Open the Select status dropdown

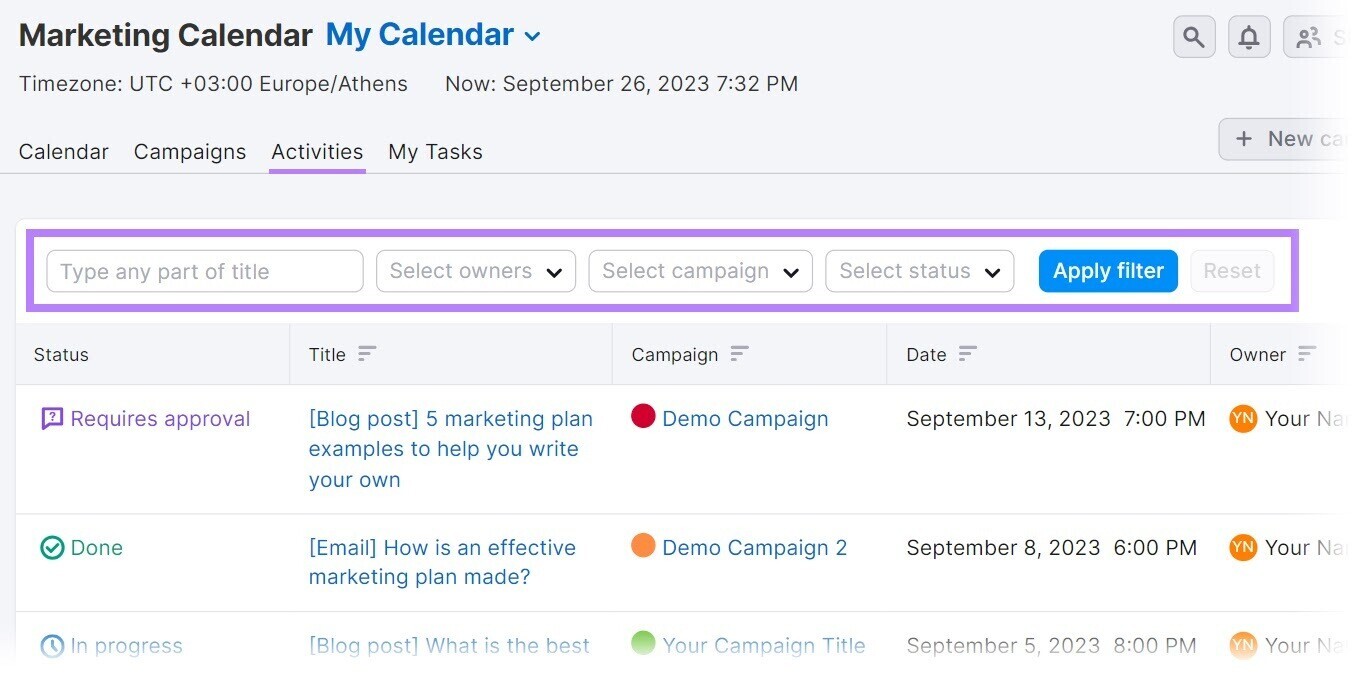pos(919,271)
